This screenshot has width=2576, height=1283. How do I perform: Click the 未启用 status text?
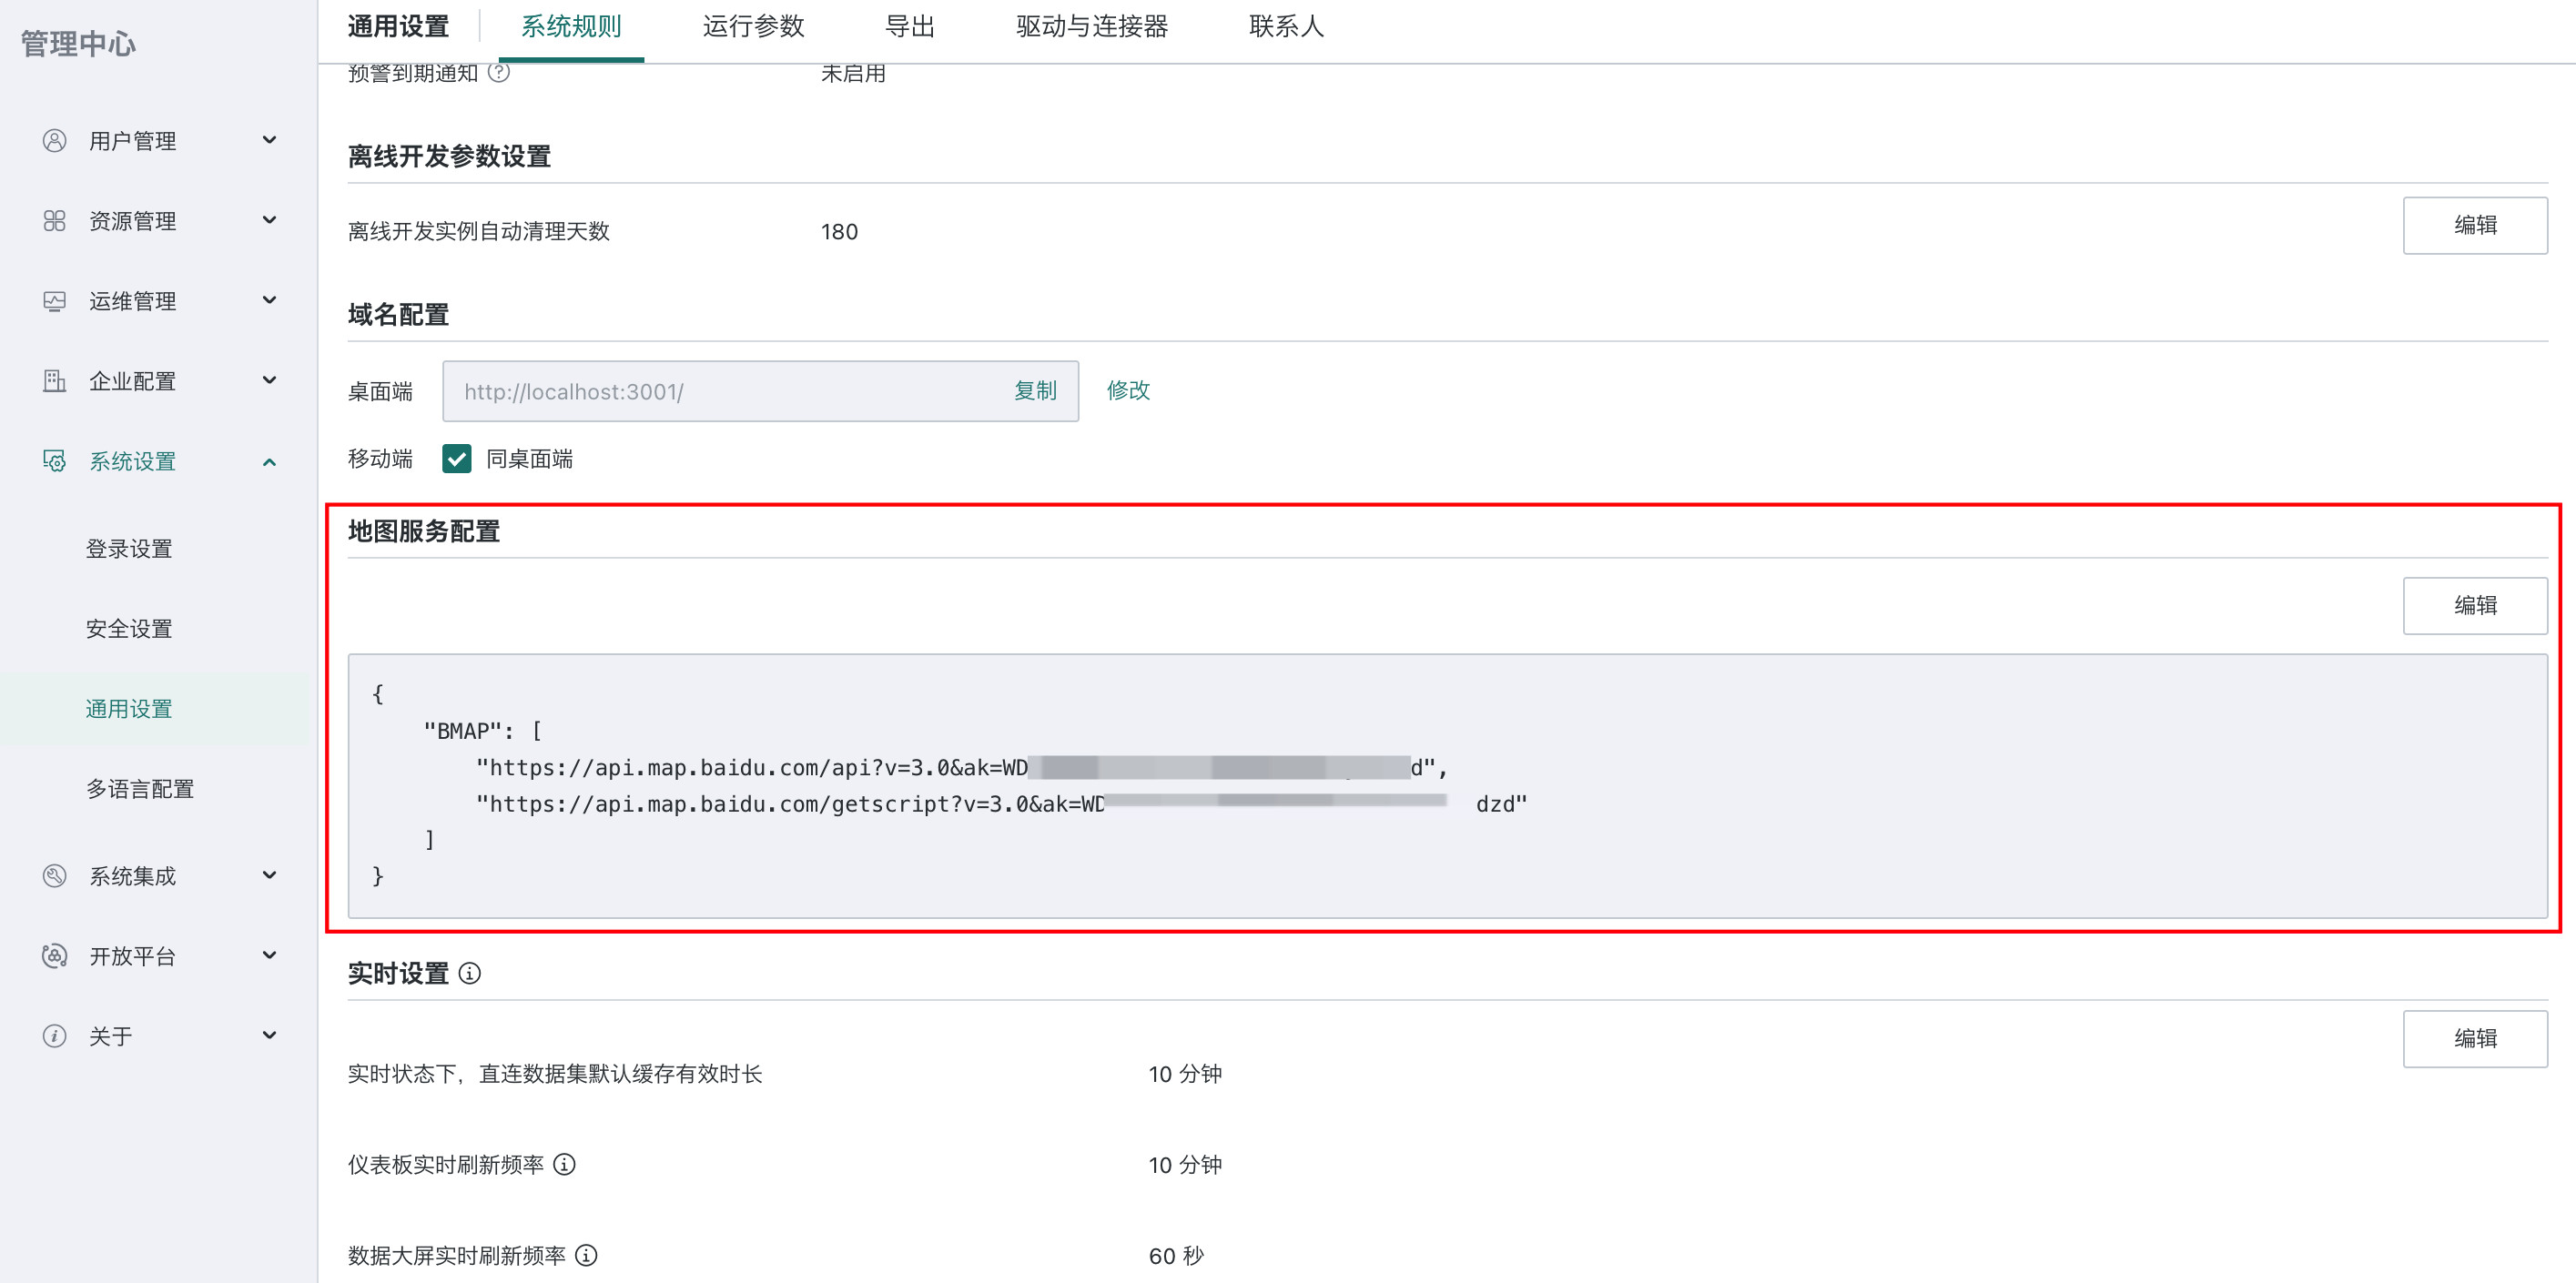point(853,73)
